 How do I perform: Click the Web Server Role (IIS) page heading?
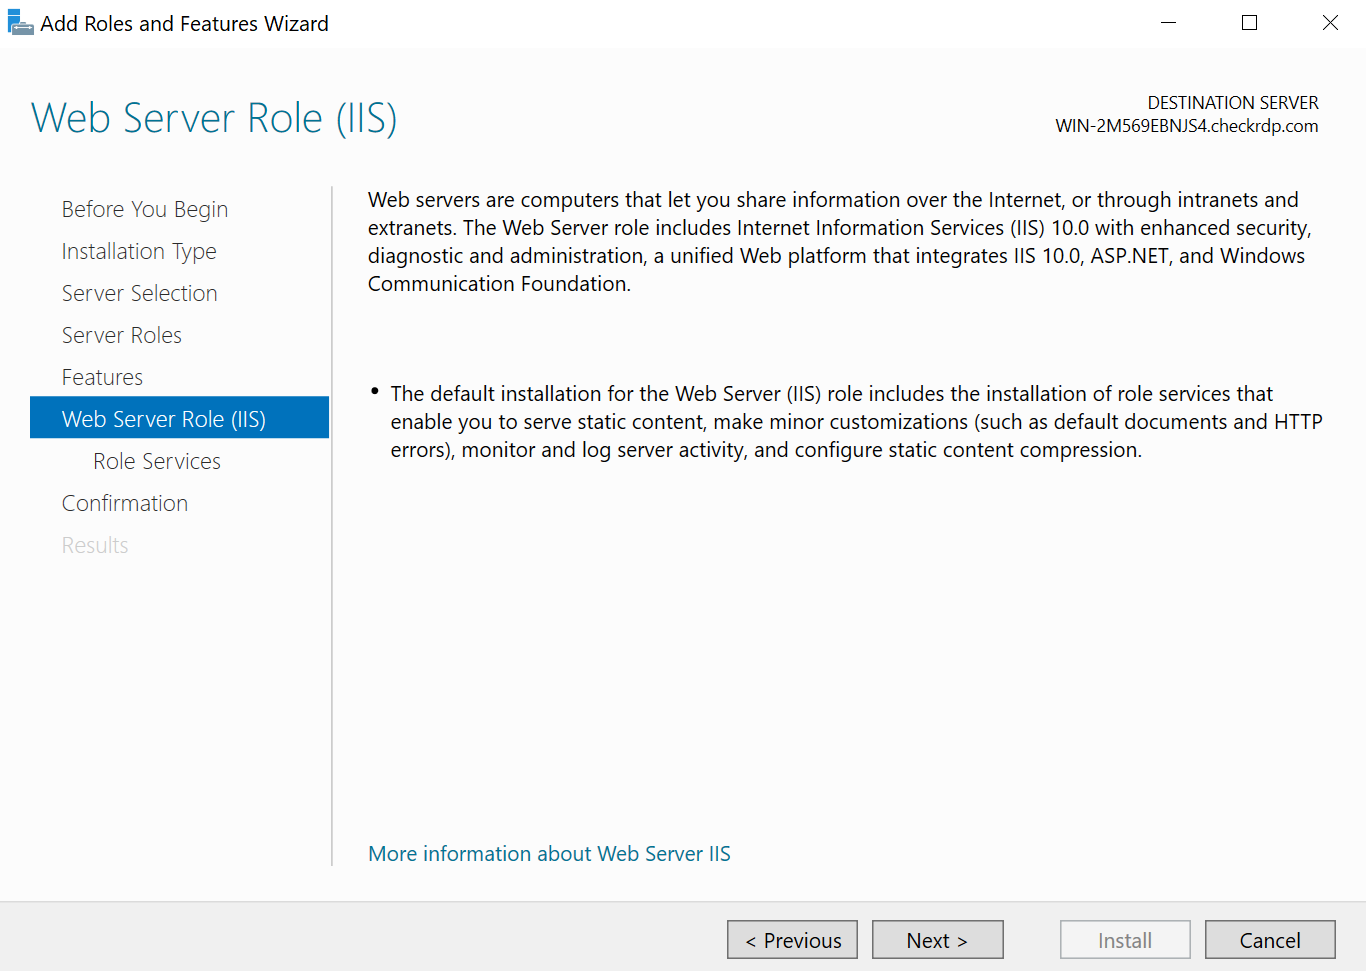click(x=214, y=118)
